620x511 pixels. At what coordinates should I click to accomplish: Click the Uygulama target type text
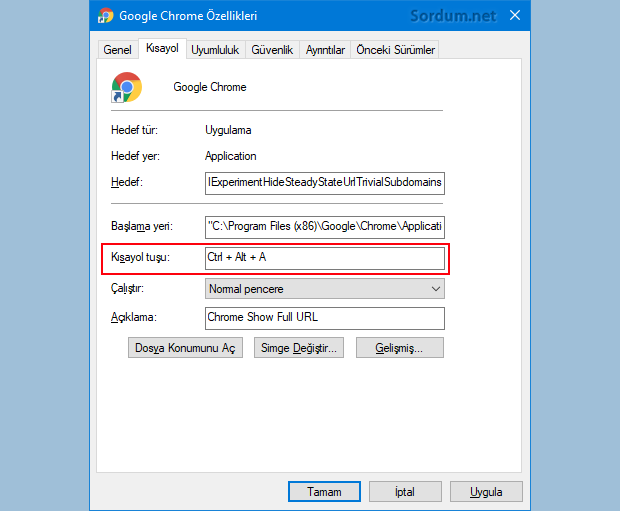point(228,130)
